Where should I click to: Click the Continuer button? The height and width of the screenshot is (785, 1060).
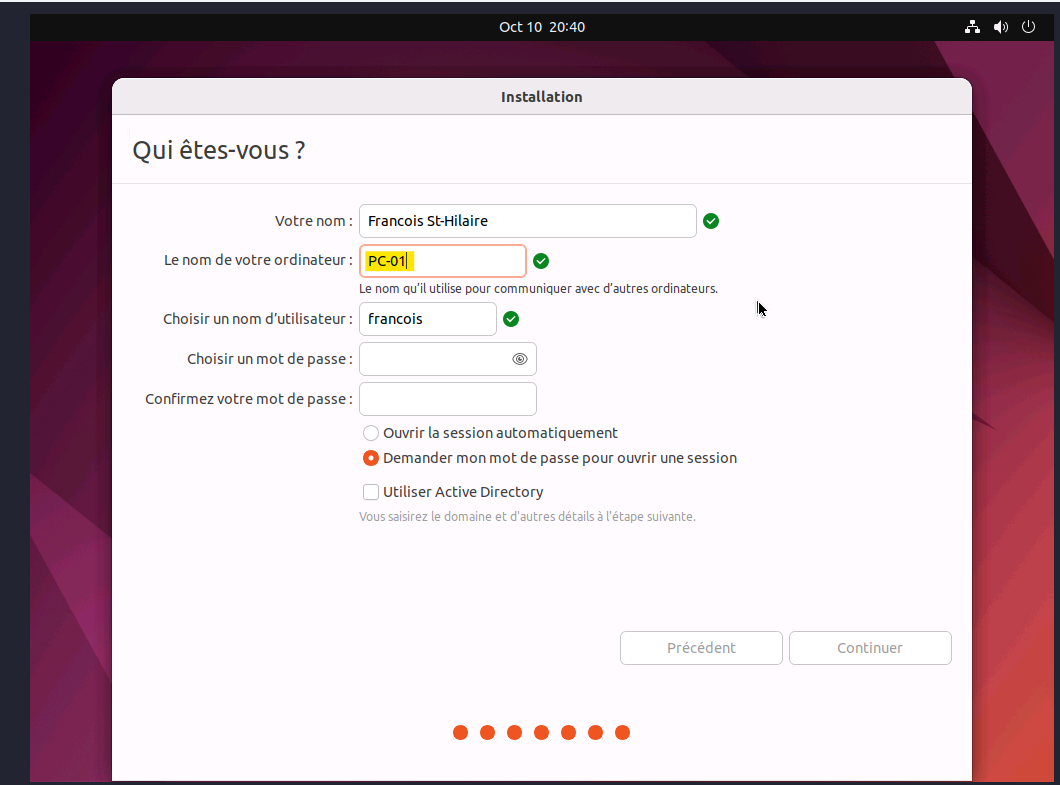(870, 648)
